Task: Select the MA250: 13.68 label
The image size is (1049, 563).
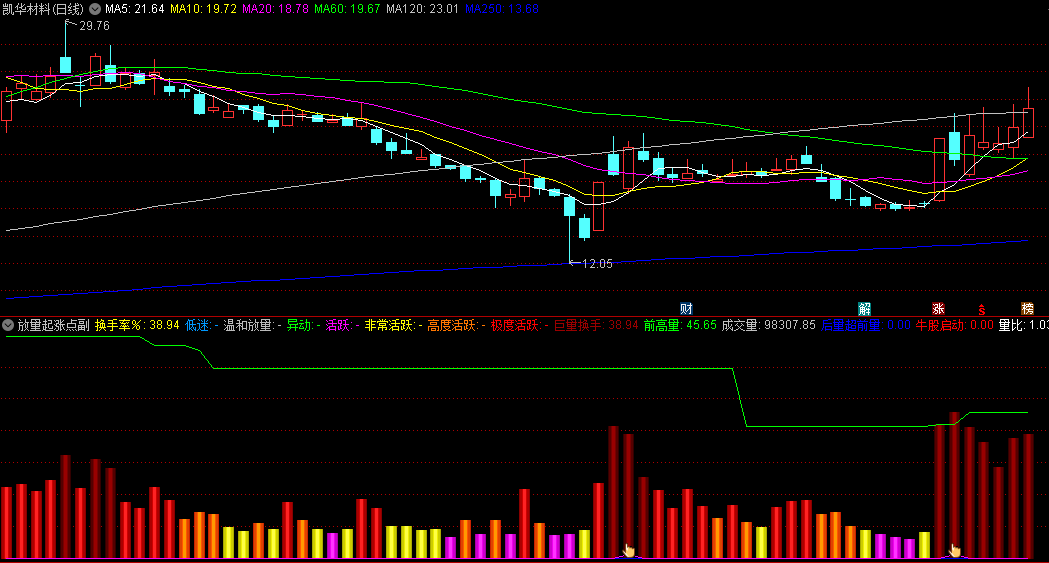Action: [502, 9]
